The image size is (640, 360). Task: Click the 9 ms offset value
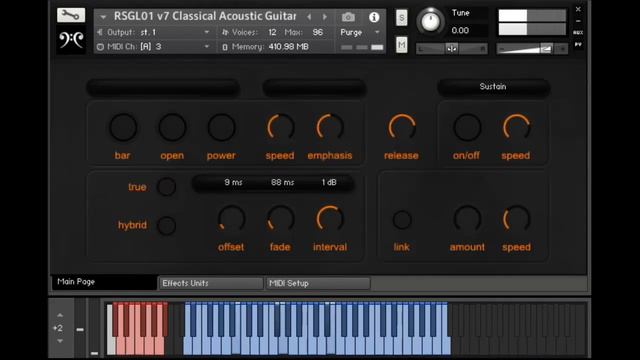233,182
